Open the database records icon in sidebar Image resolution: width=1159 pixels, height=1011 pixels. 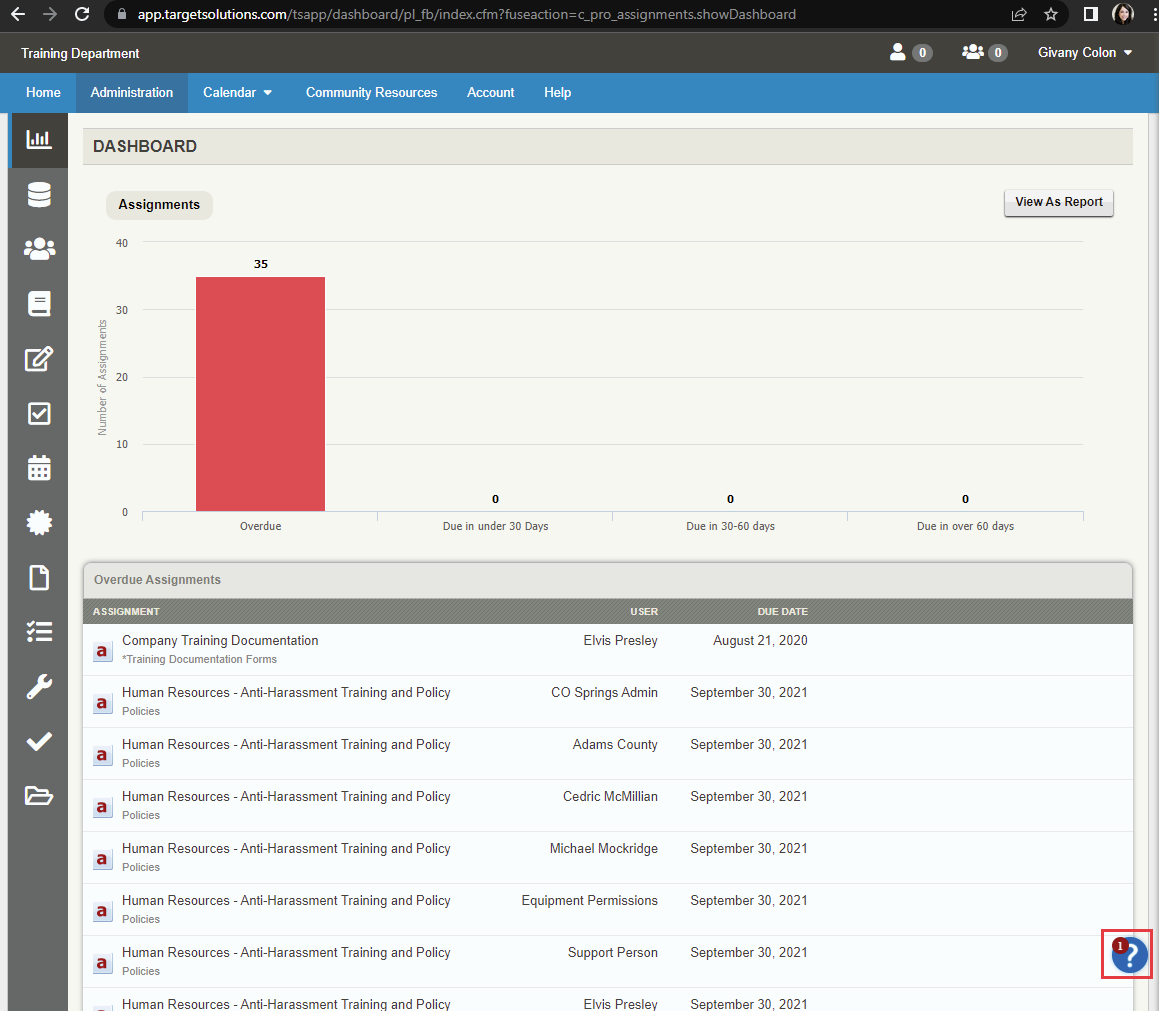click(38, 195)
